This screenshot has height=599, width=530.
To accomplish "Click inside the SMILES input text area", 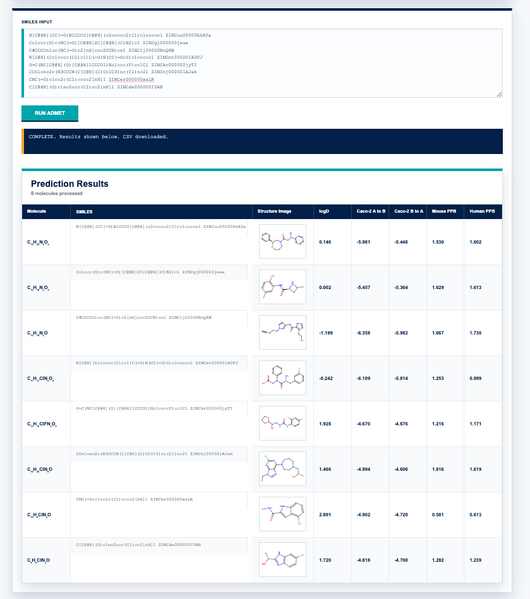I will coord(262,63).
